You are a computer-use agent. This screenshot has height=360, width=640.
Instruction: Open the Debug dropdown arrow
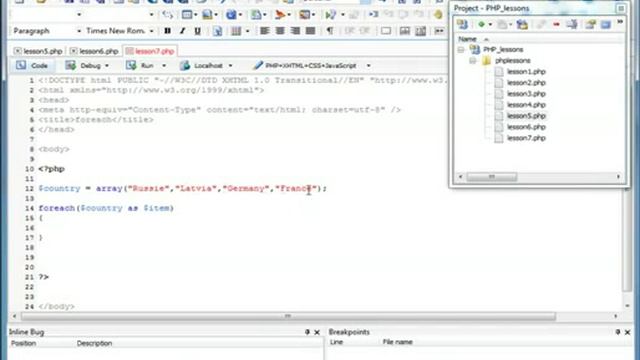(x=107, y=66)
